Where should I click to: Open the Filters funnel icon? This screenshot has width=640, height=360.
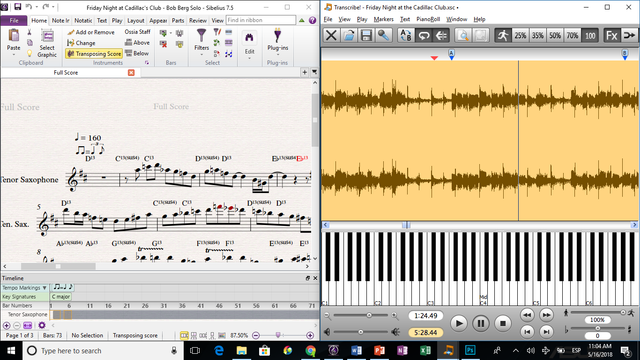point(201,36)
